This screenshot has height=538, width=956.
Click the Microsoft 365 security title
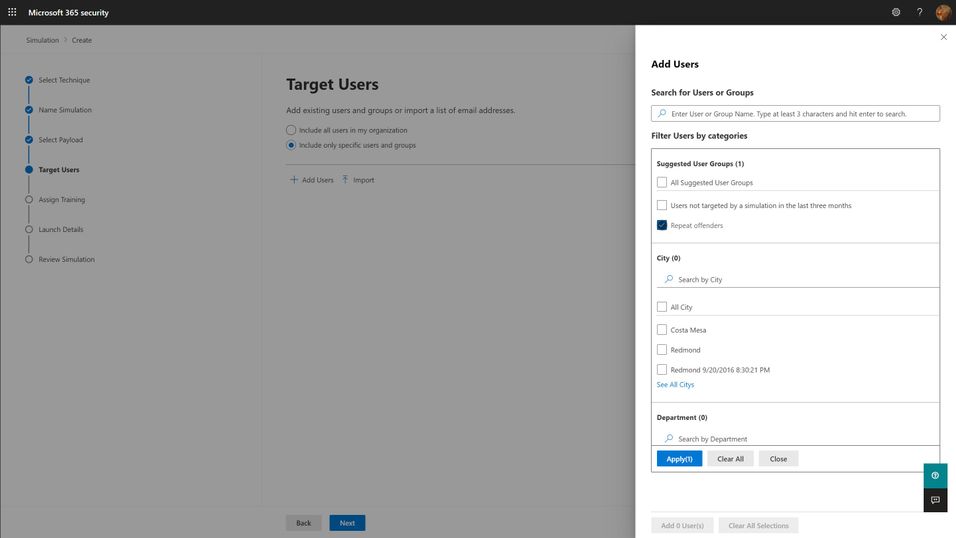(68, 12)
